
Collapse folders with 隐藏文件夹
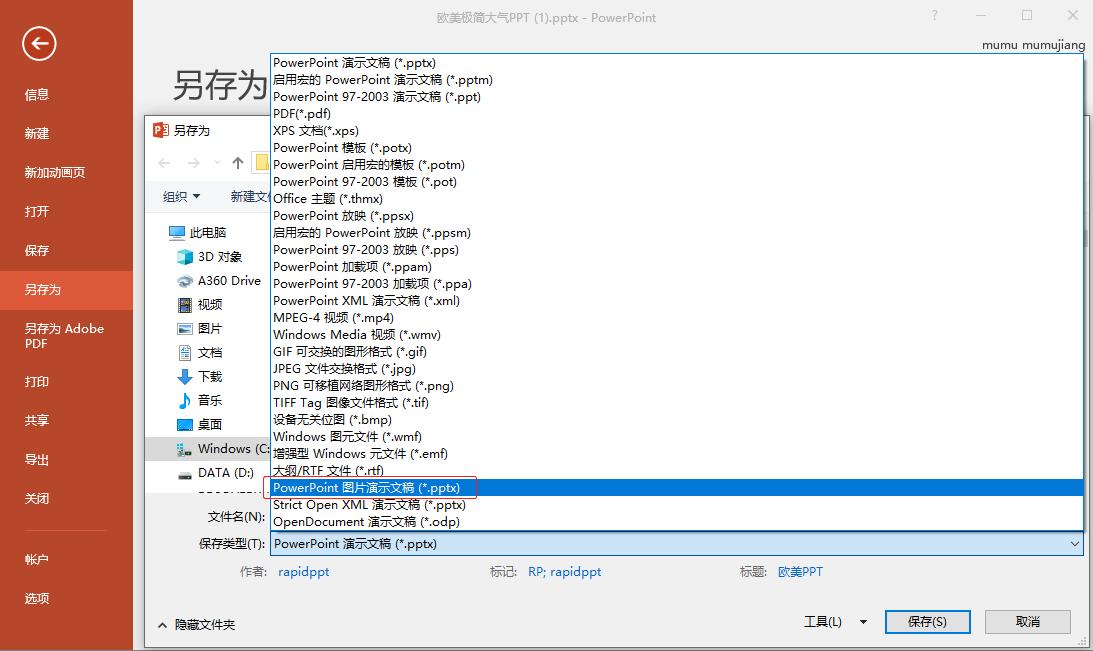coord(196,624)
